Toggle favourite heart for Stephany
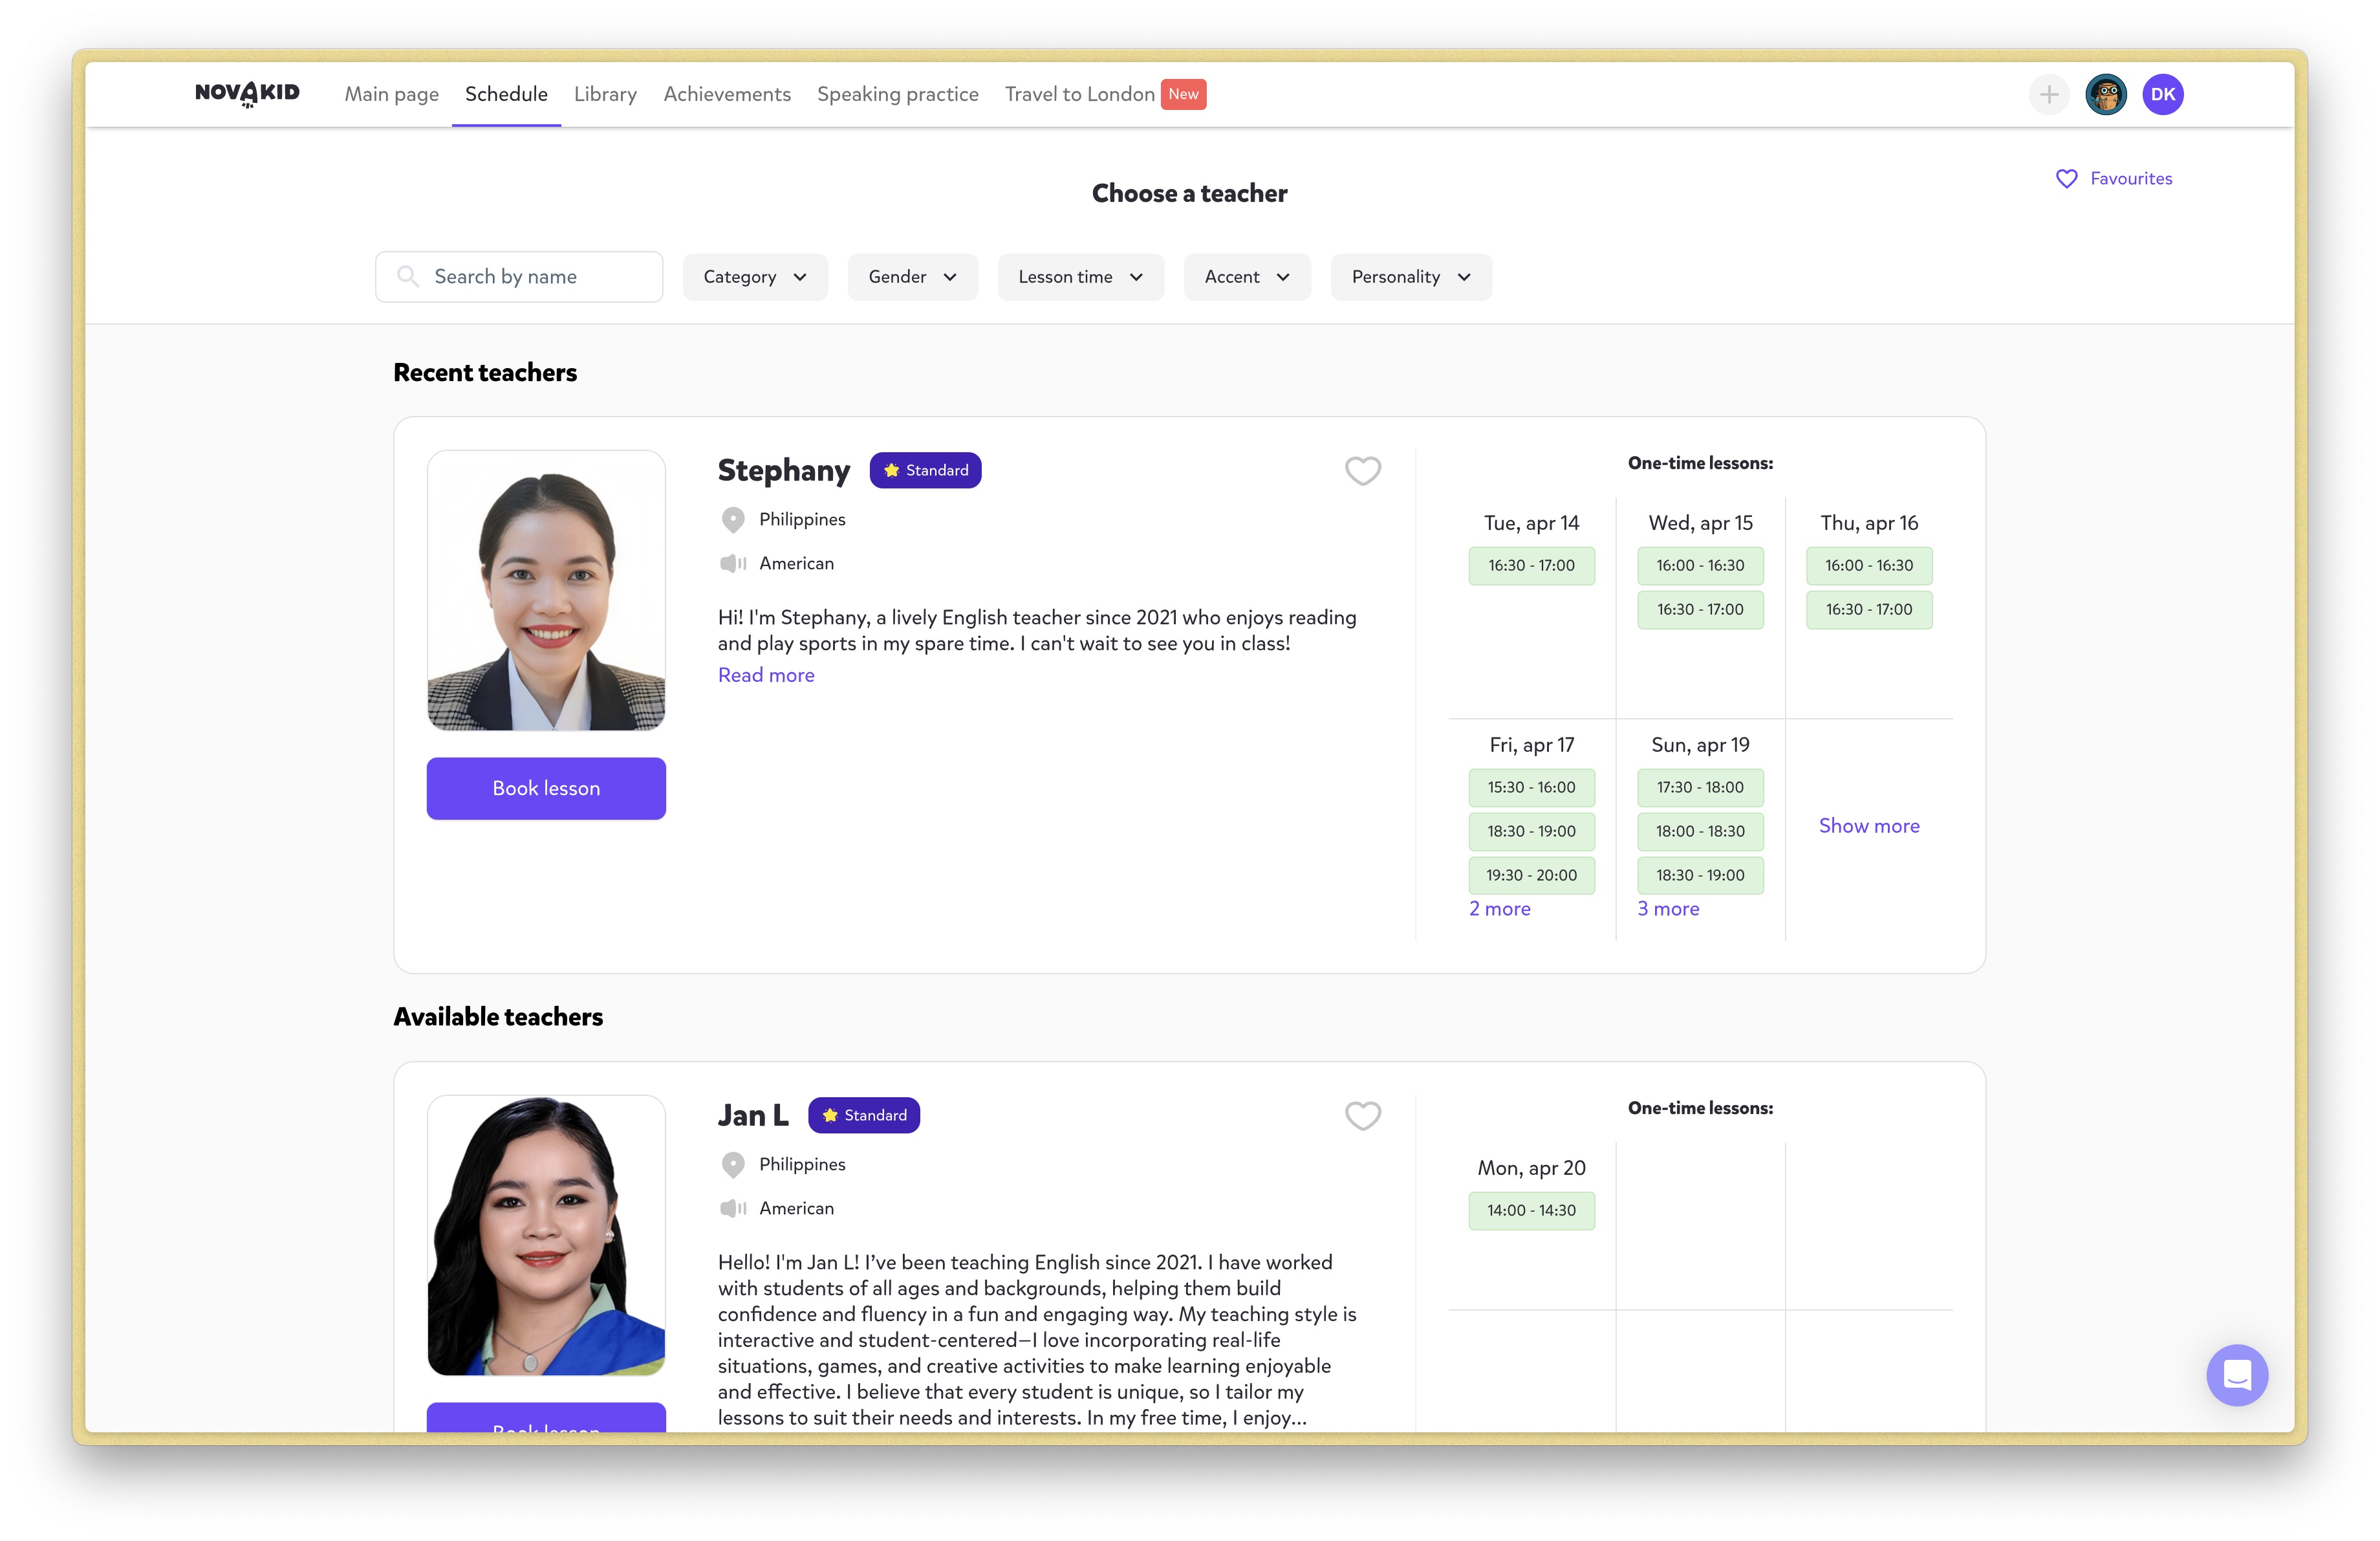The height and width of the screenshot is (1541, 2380). (x=1362, y=470)
